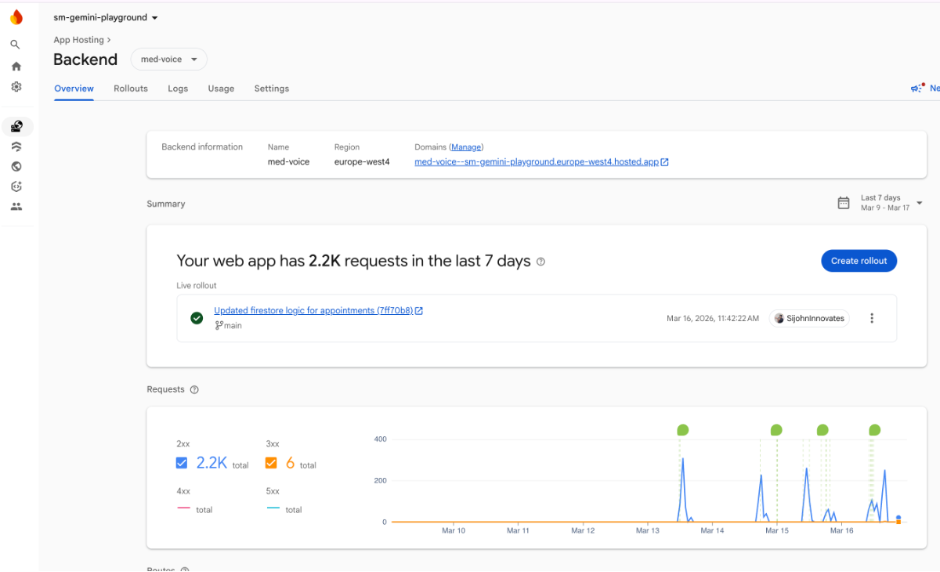Click the green success checkmark on live rollout
940x572 pixels.
pos(197,318)
